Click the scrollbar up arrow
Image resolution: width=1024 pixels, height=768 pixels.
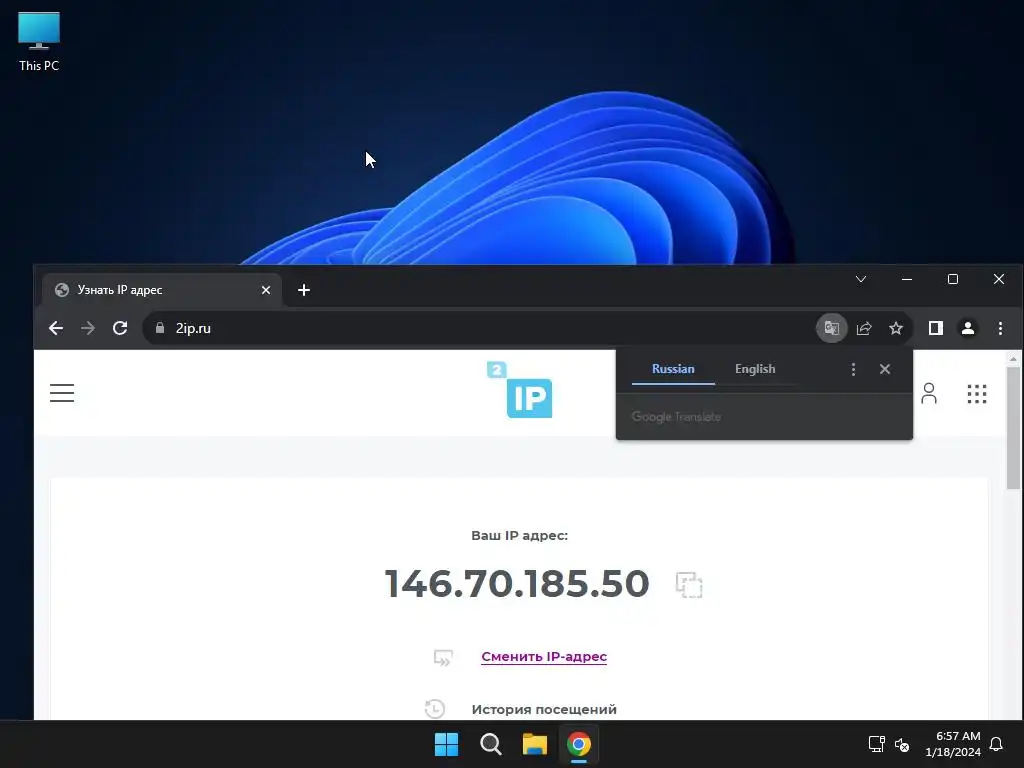click(1013, 359)
